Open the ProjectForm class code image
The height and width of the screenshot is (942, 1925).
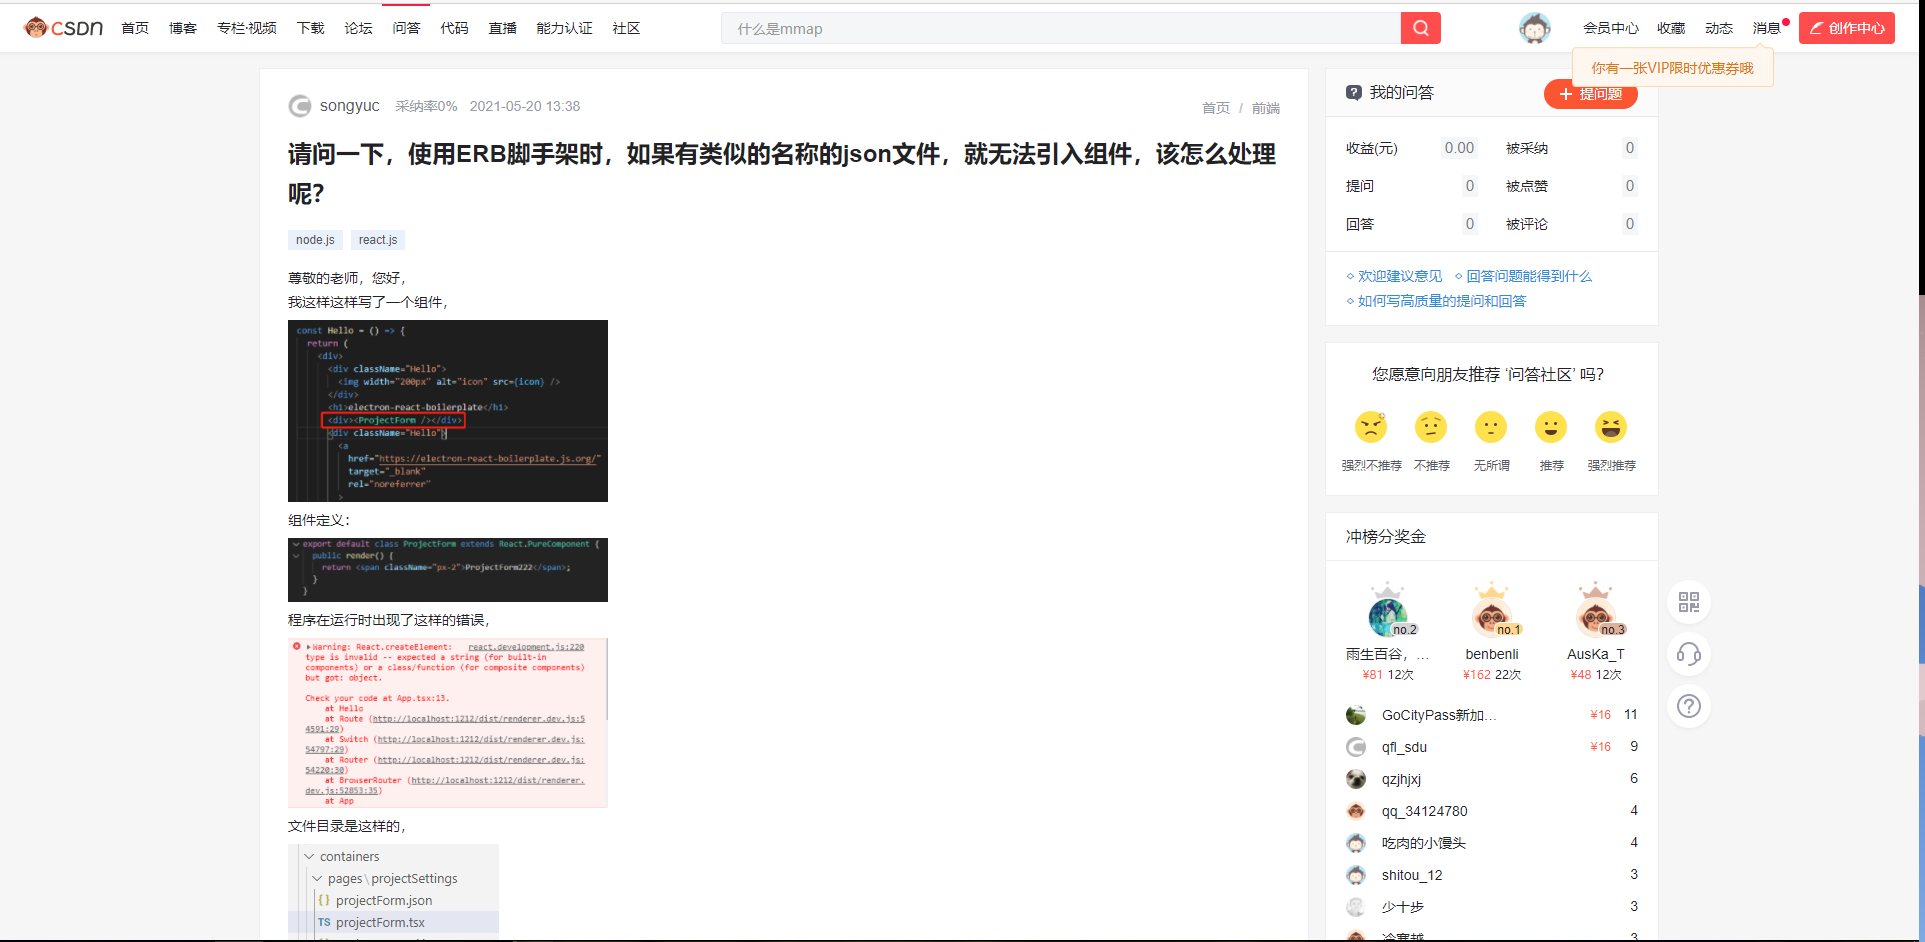point(448,570)
